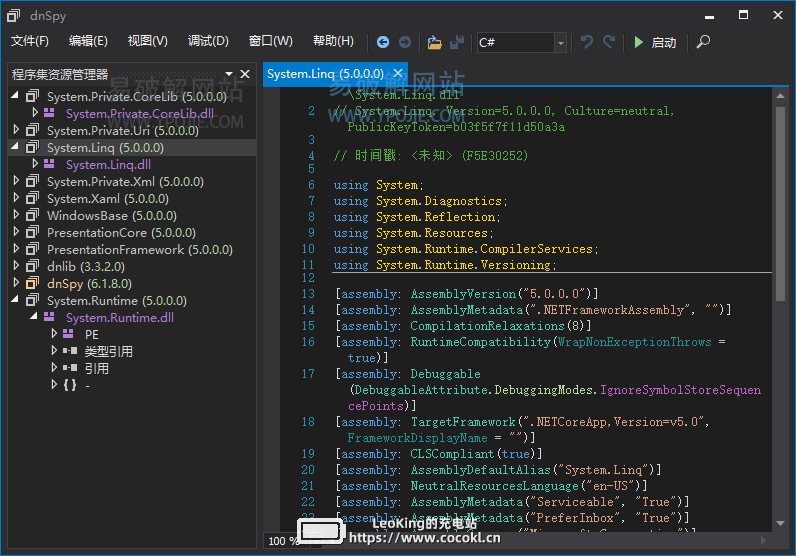Expand the System.Private.CoreLib.dll module node
This screenshot has width=796, height=556.
click(x=35, y=112)
